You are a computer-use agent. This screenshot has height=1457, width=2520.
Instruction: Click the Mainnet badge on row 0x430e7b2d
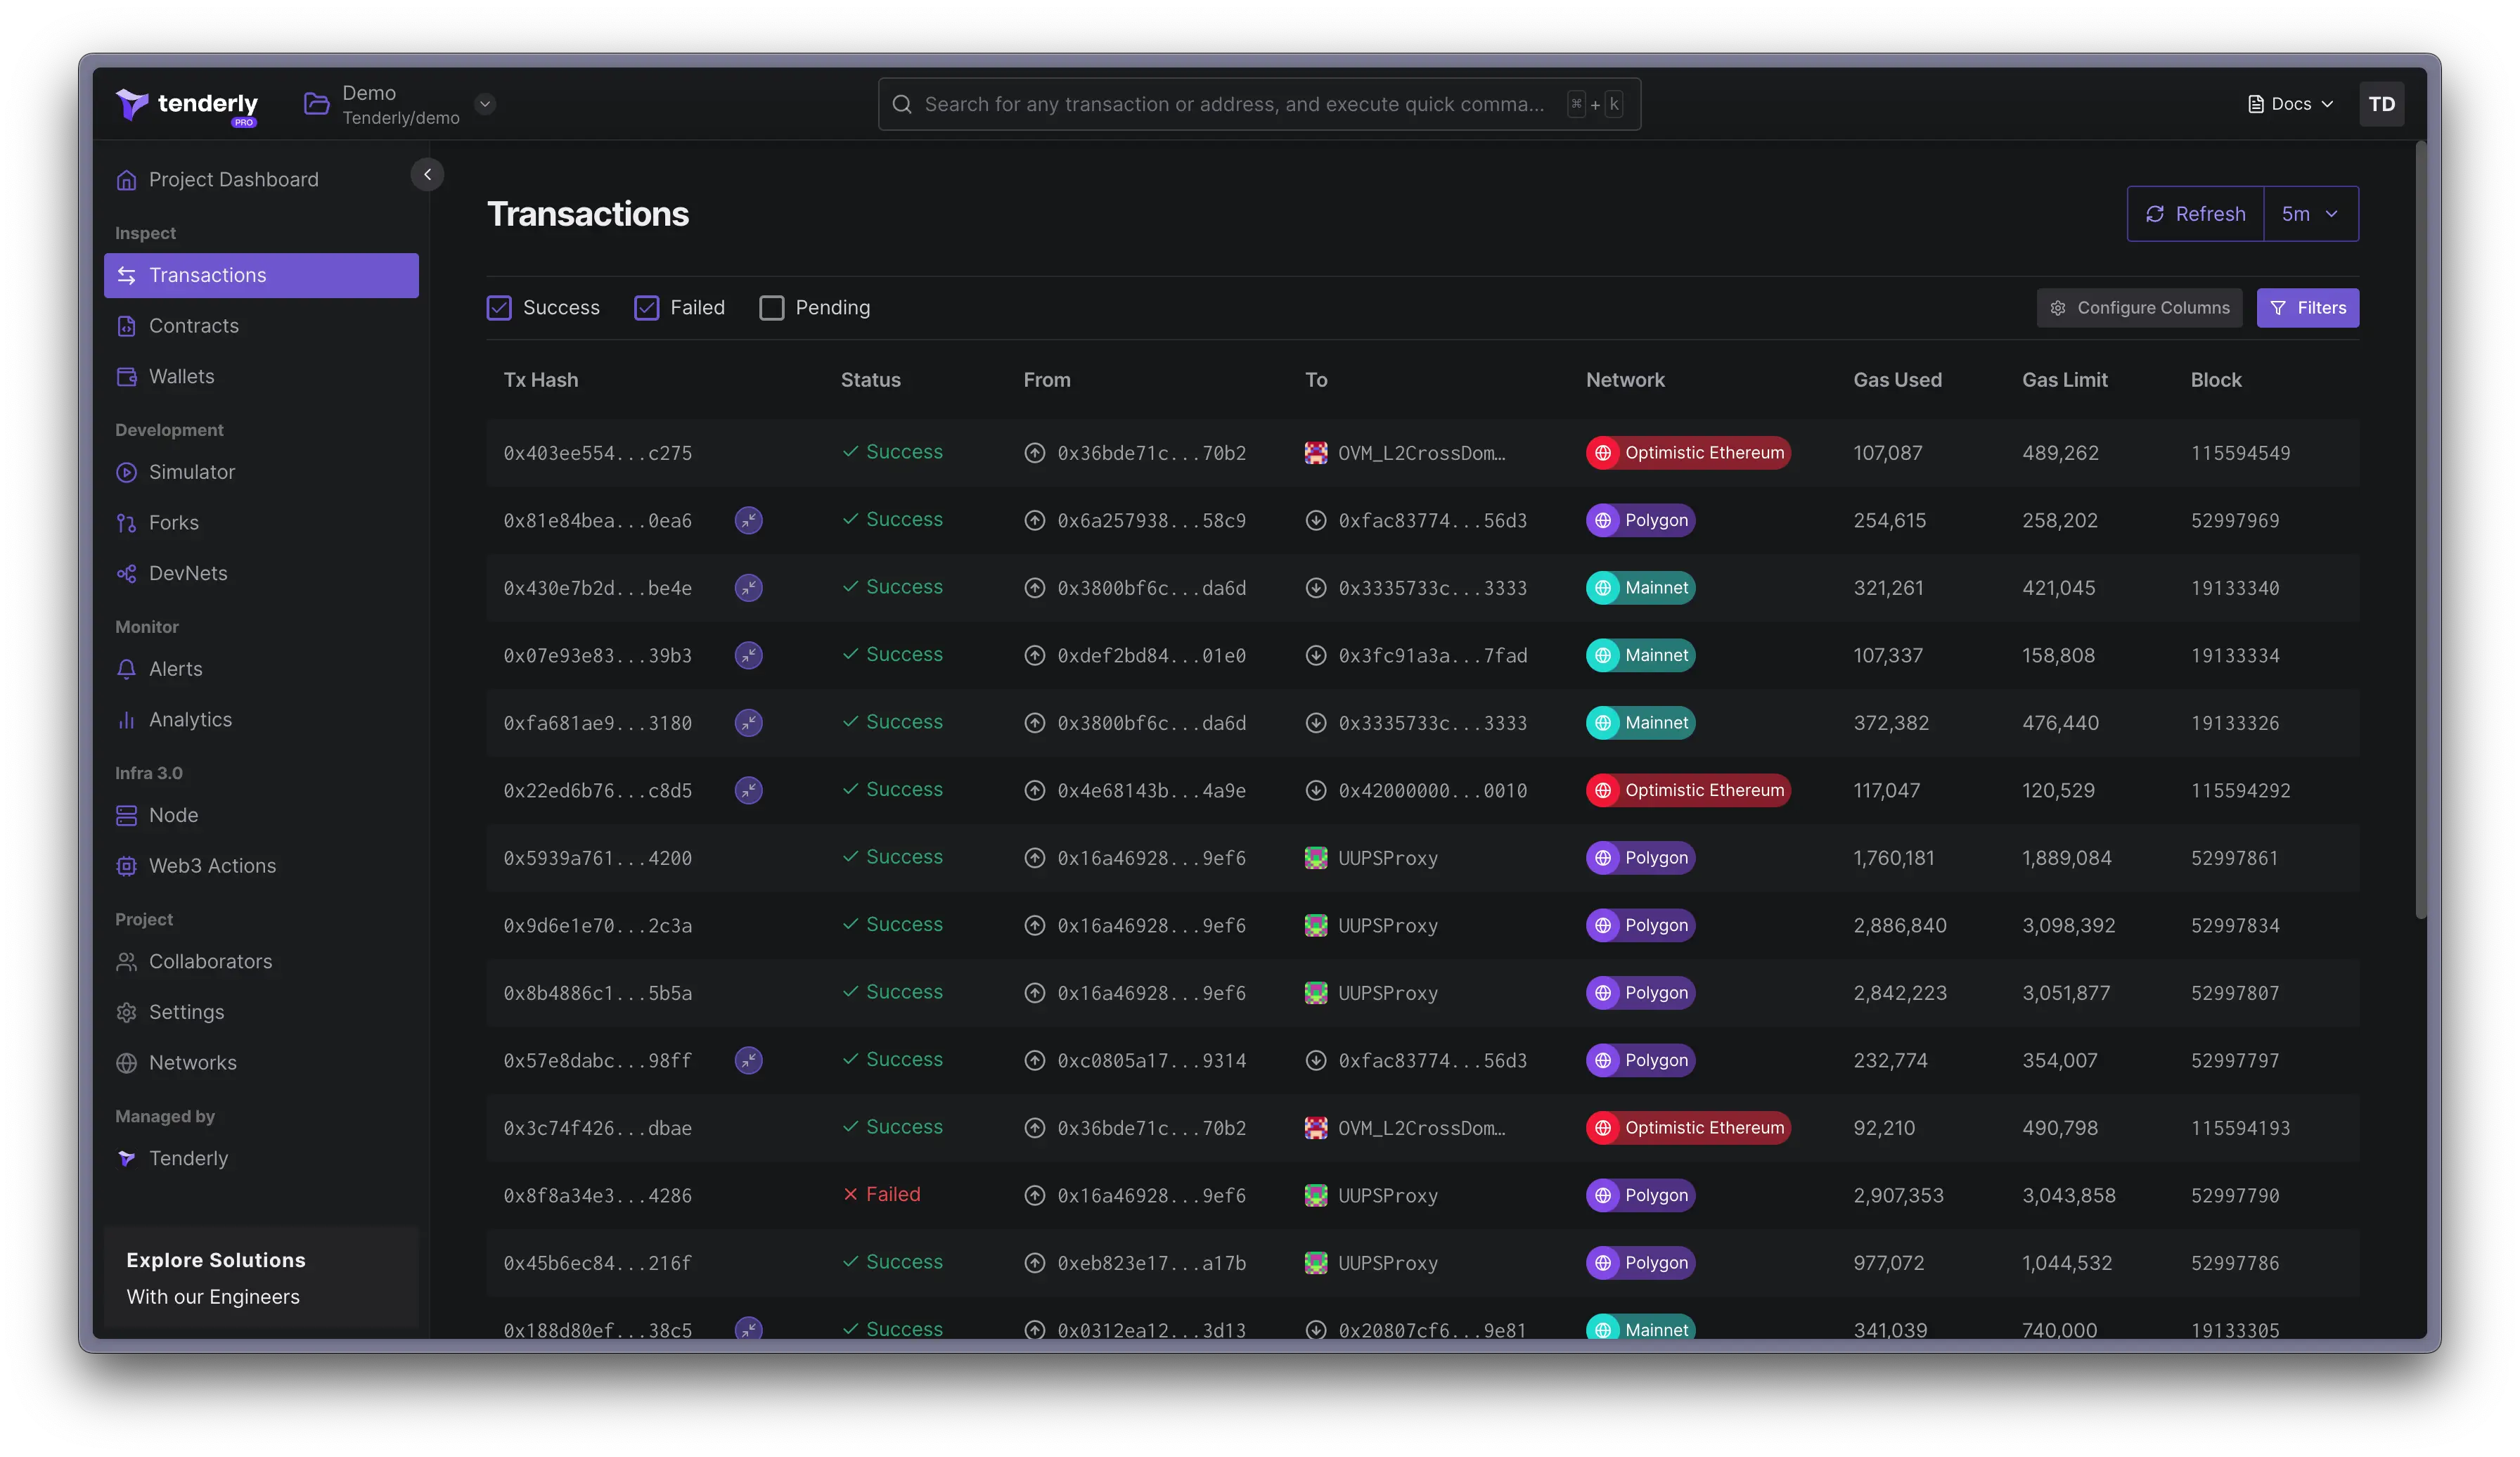(1640, 588)
